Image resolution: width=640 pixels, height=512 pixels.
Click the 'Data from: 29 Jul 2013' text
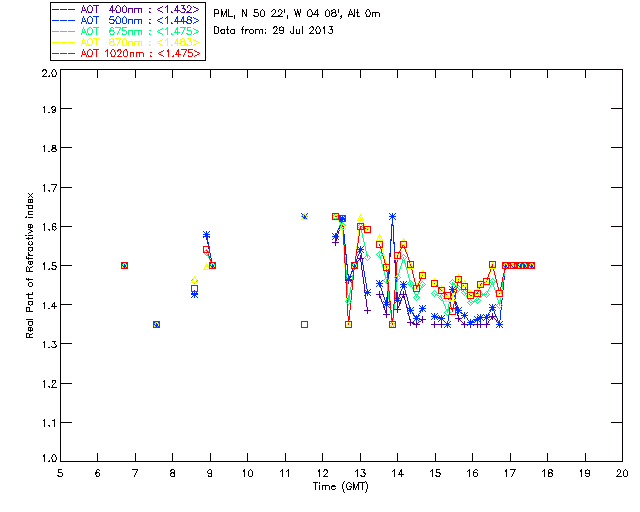click(273, 30)
